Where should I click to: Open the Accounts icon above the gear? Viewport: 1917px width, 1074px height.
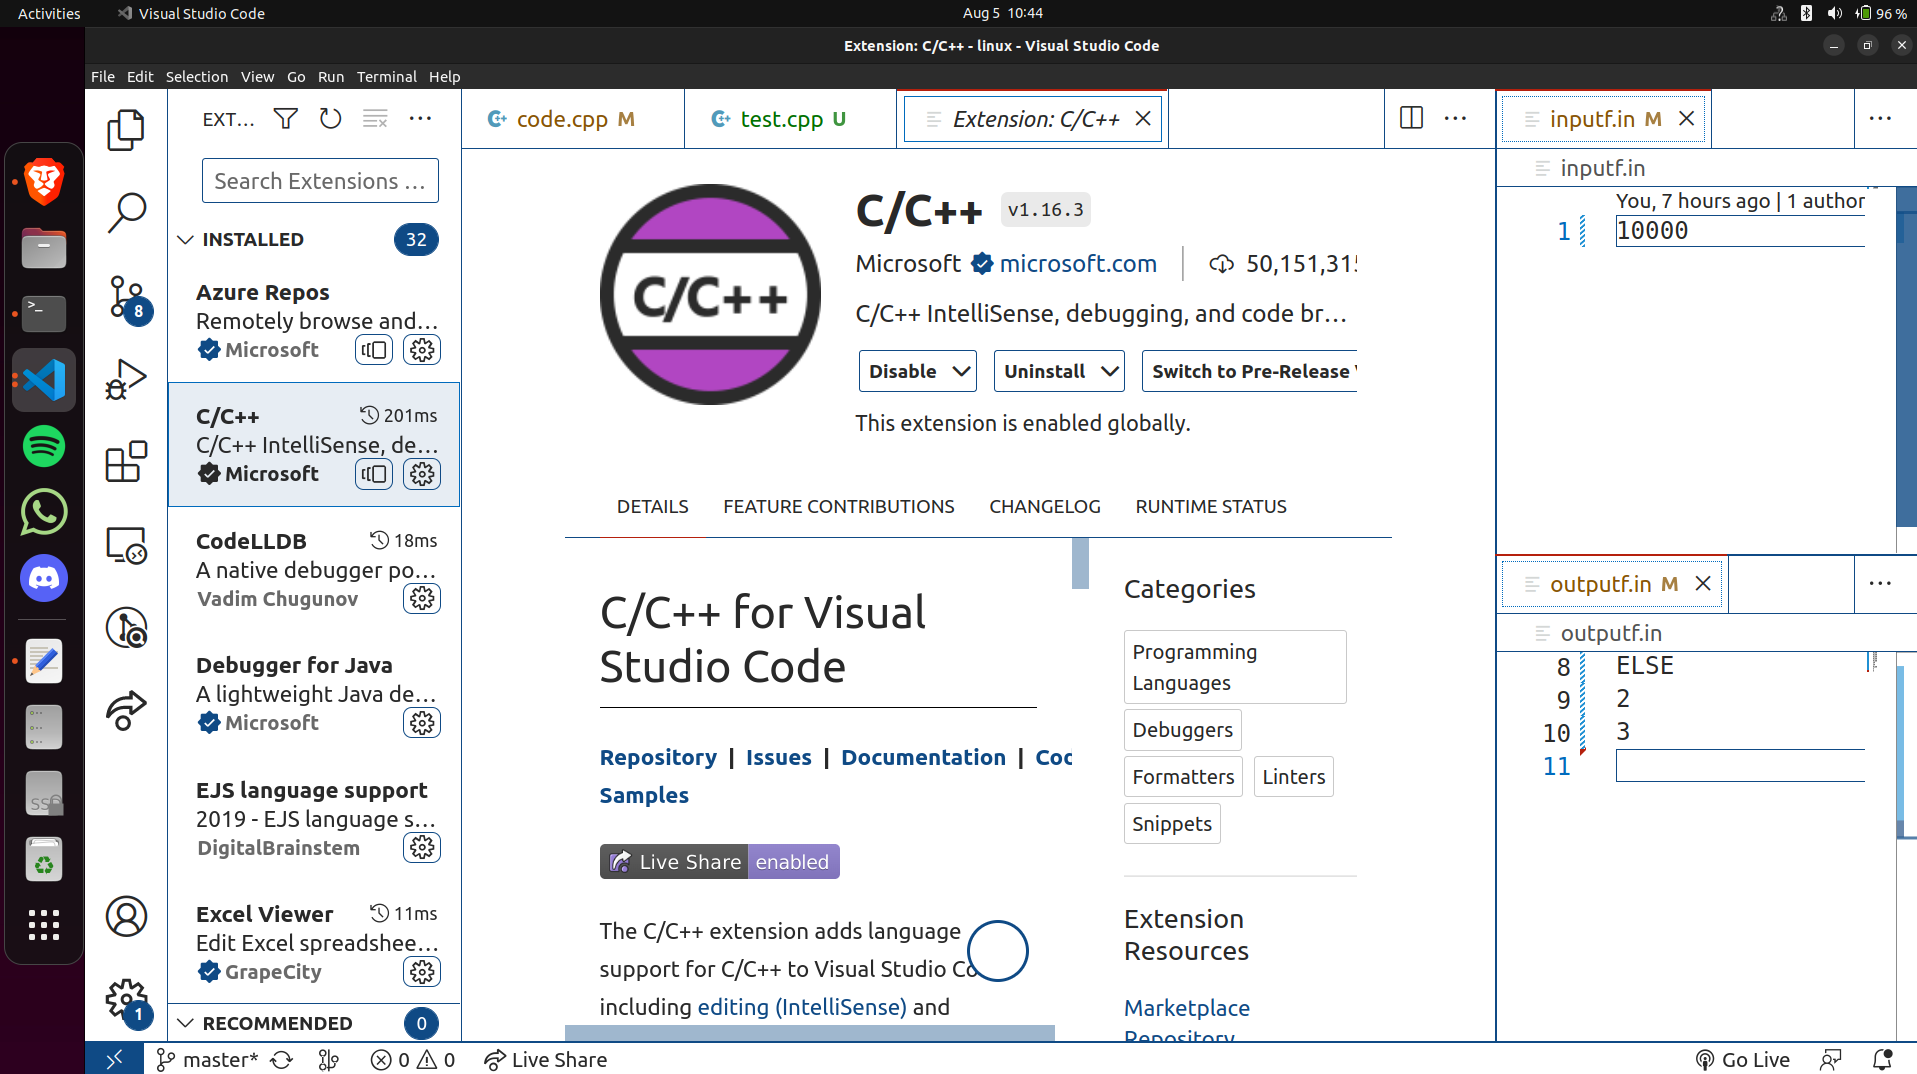[x=126, y=916]
